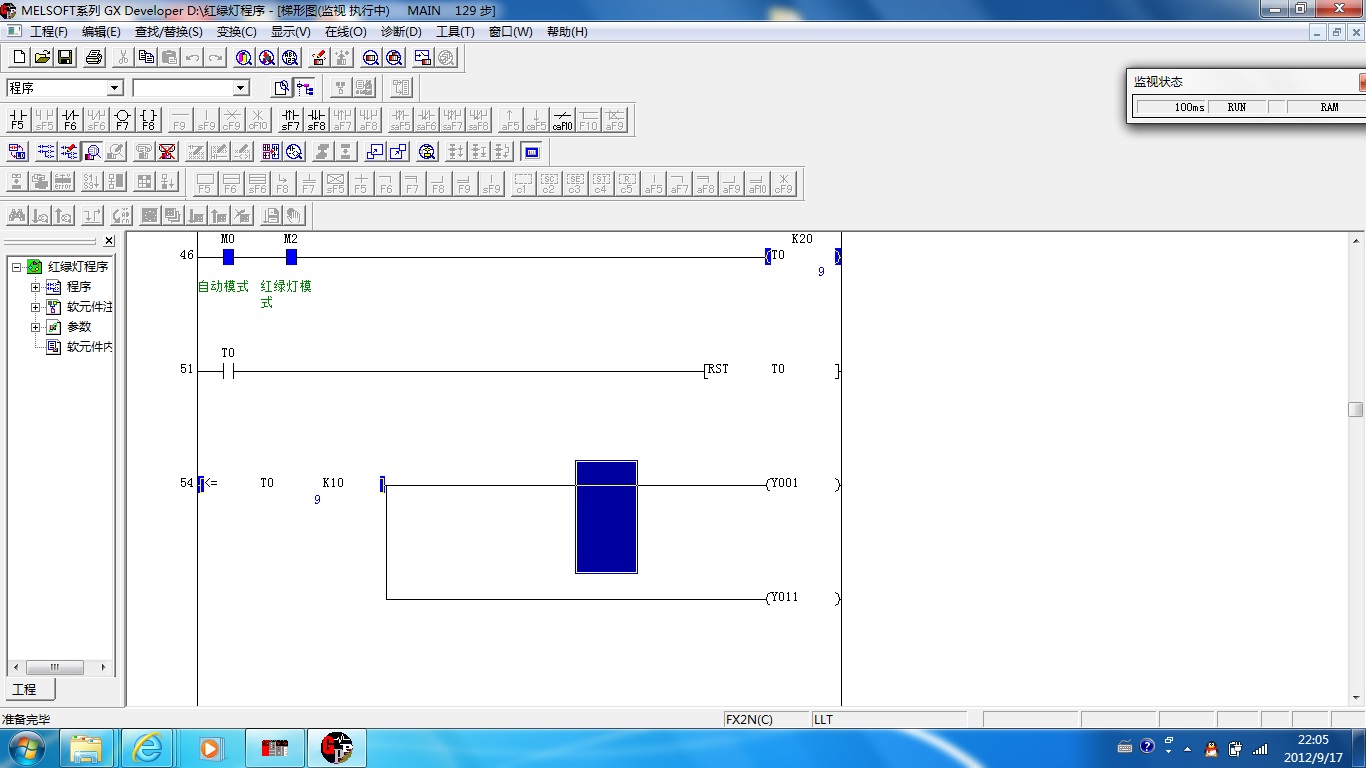Insert normally open contact F5

click(x=17, y=120)
